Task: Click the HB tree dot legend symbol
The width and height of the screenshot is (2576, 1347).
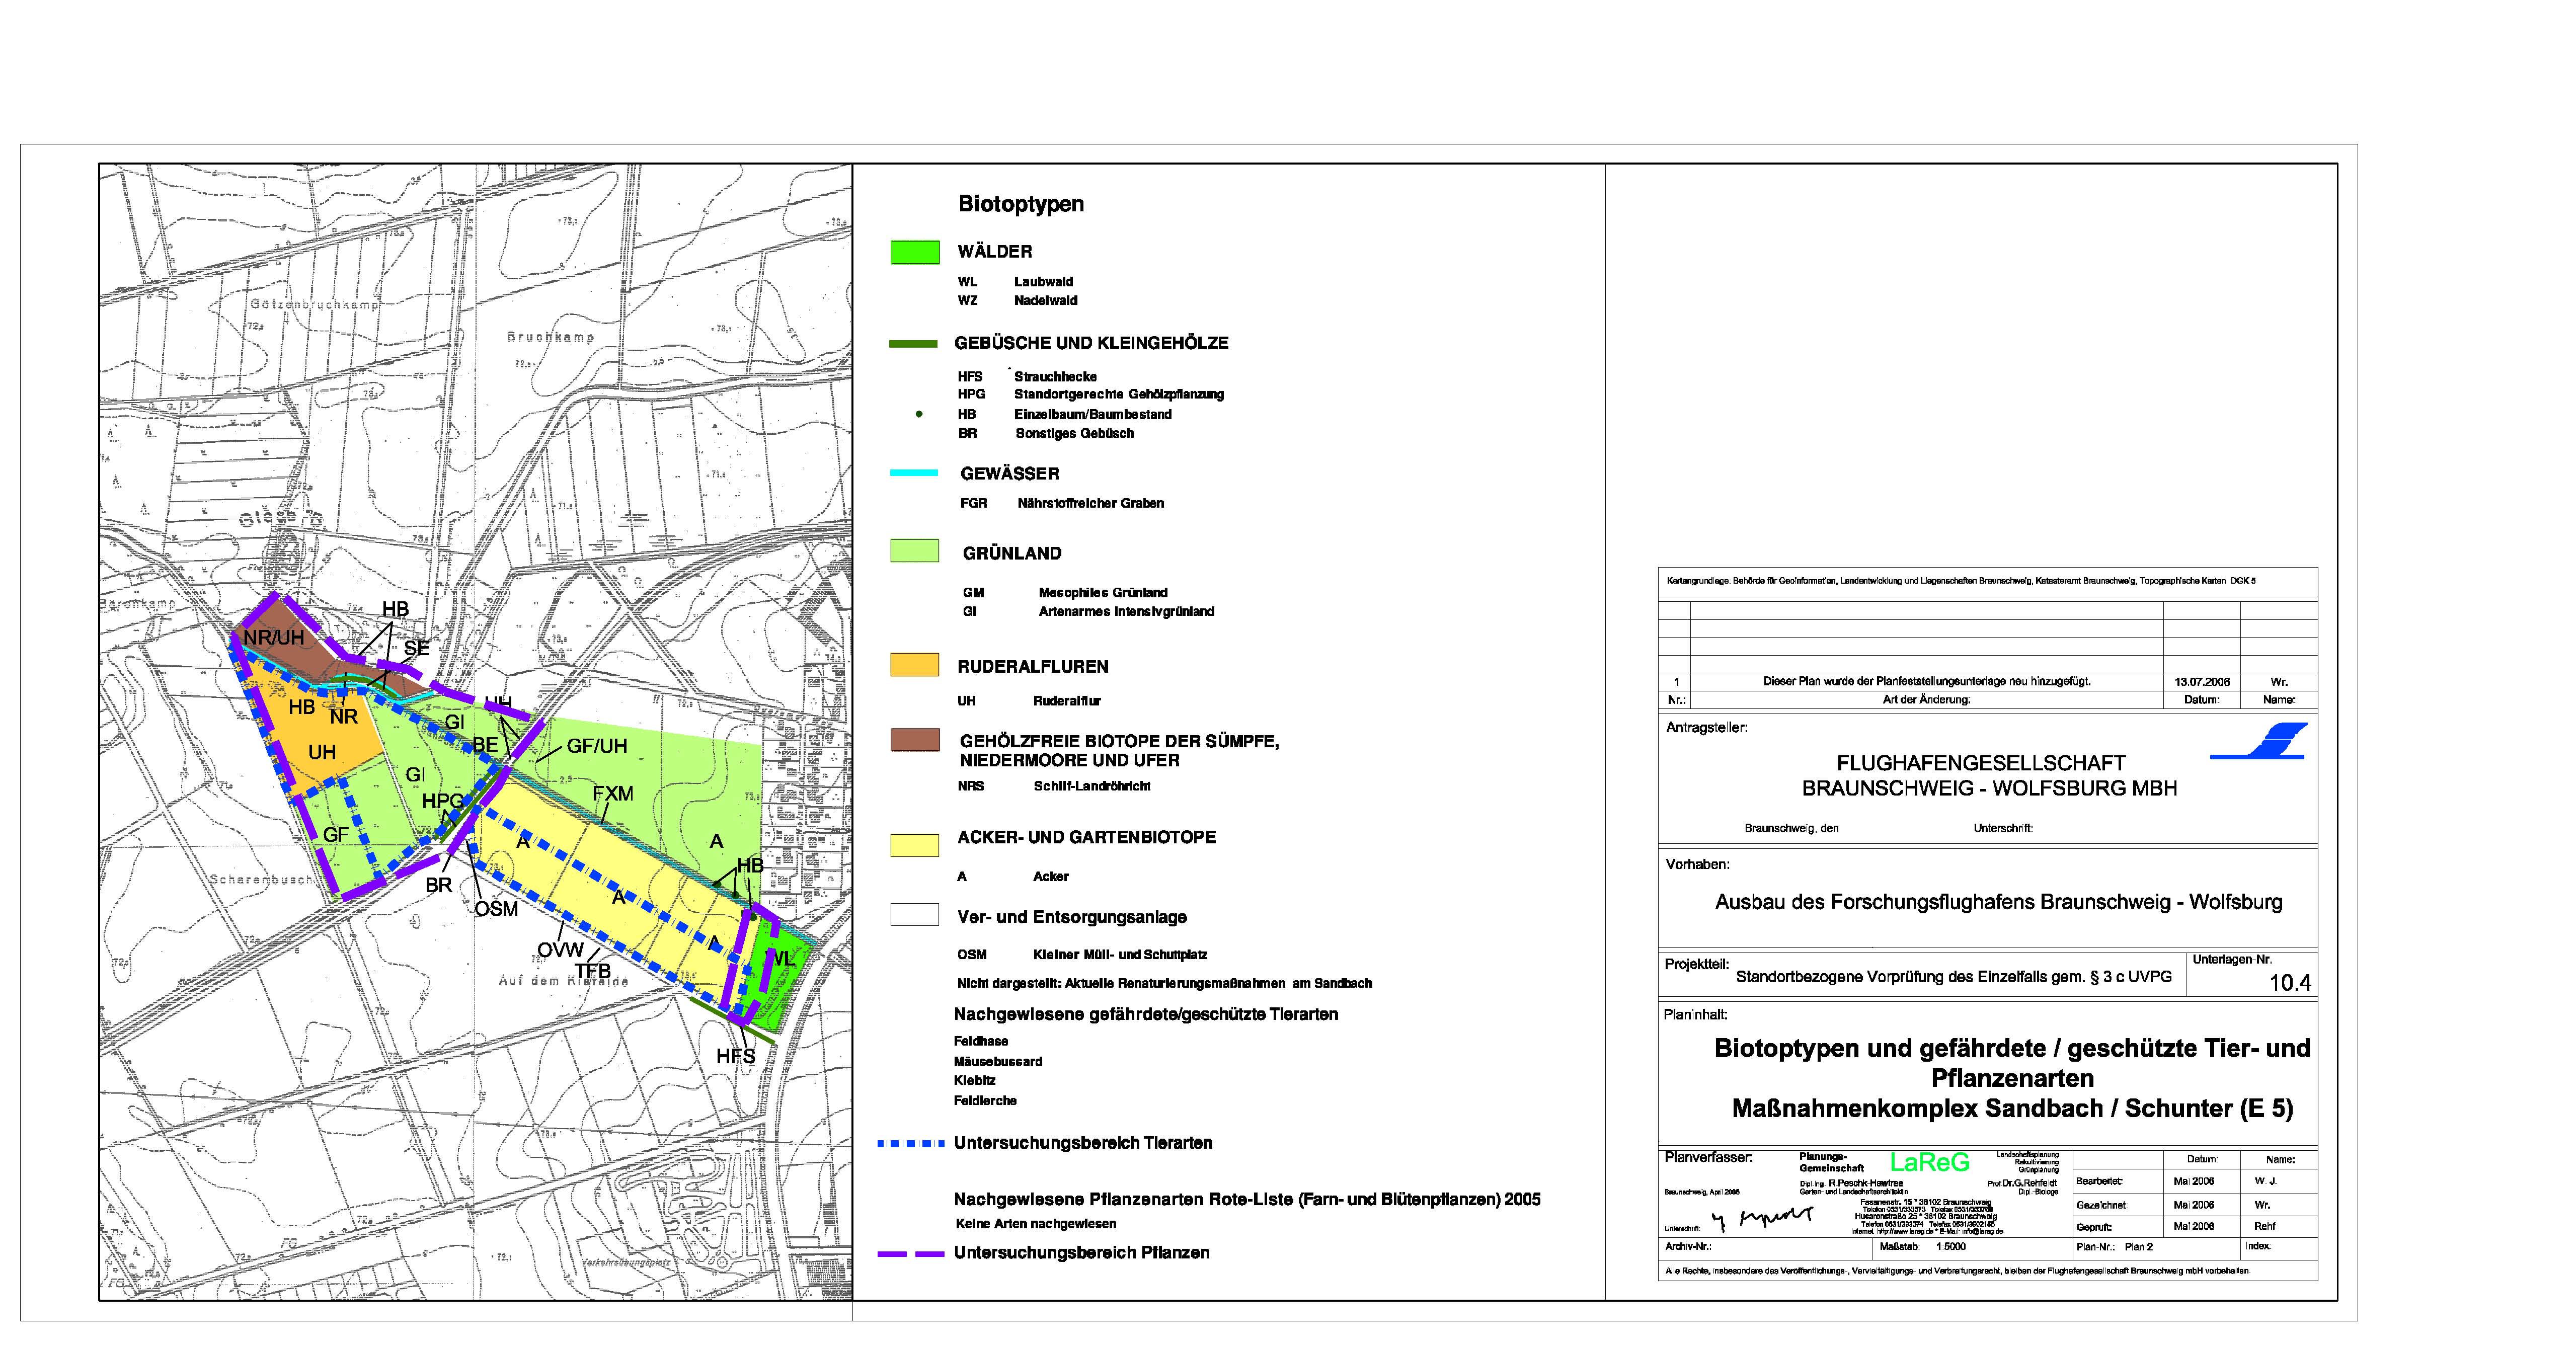Action: tap(919, 414)
